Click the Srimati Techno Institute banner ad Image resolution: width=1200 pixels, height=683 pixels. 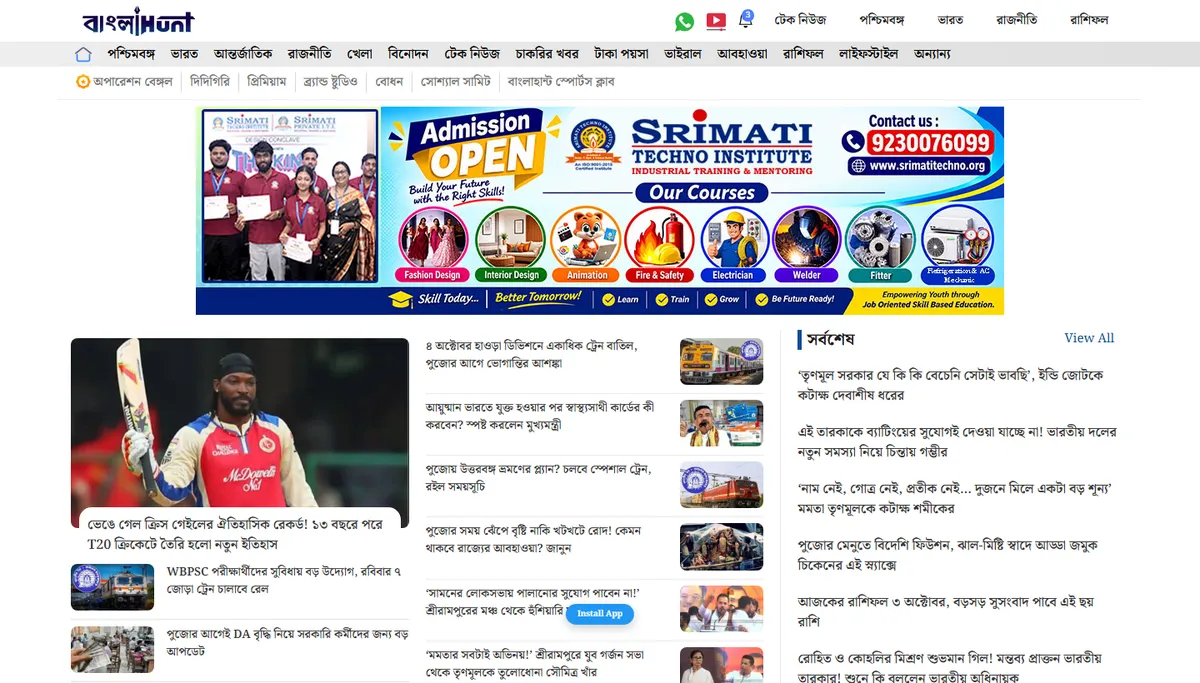click(x=600, y=211)
